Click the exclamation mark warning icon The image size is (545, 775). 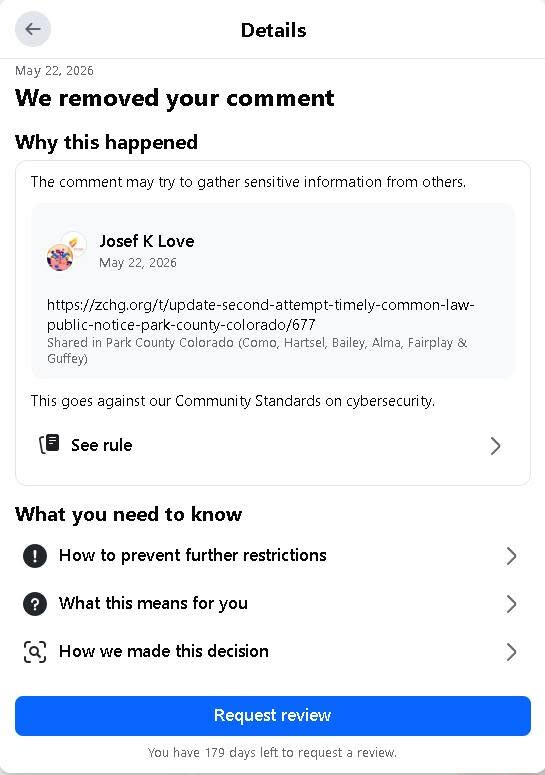coord(35,556)
